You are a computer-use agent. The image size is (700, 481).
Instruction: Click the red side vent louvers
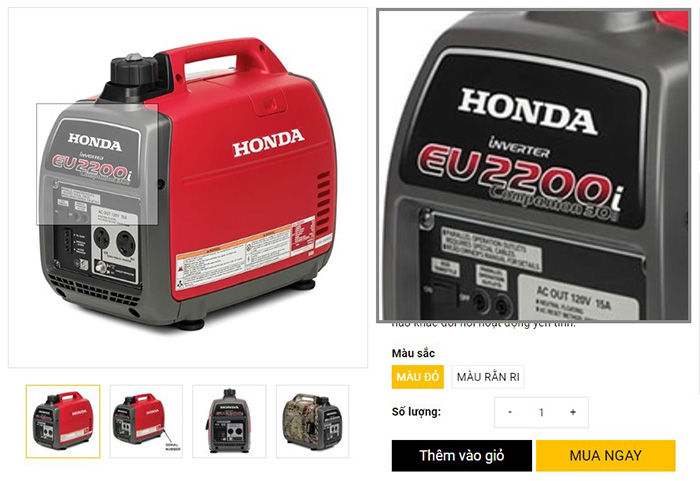click(323, 201)
